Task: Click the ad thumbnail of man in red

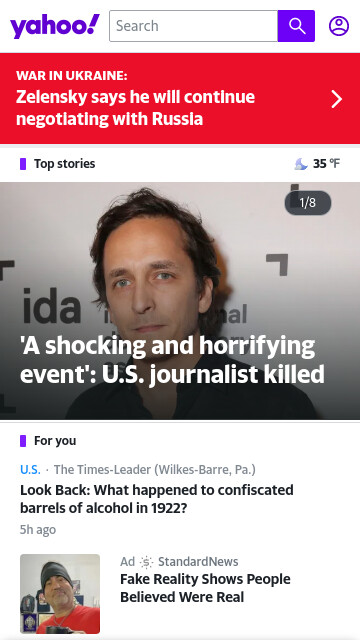Action: (x=60, y=593)
